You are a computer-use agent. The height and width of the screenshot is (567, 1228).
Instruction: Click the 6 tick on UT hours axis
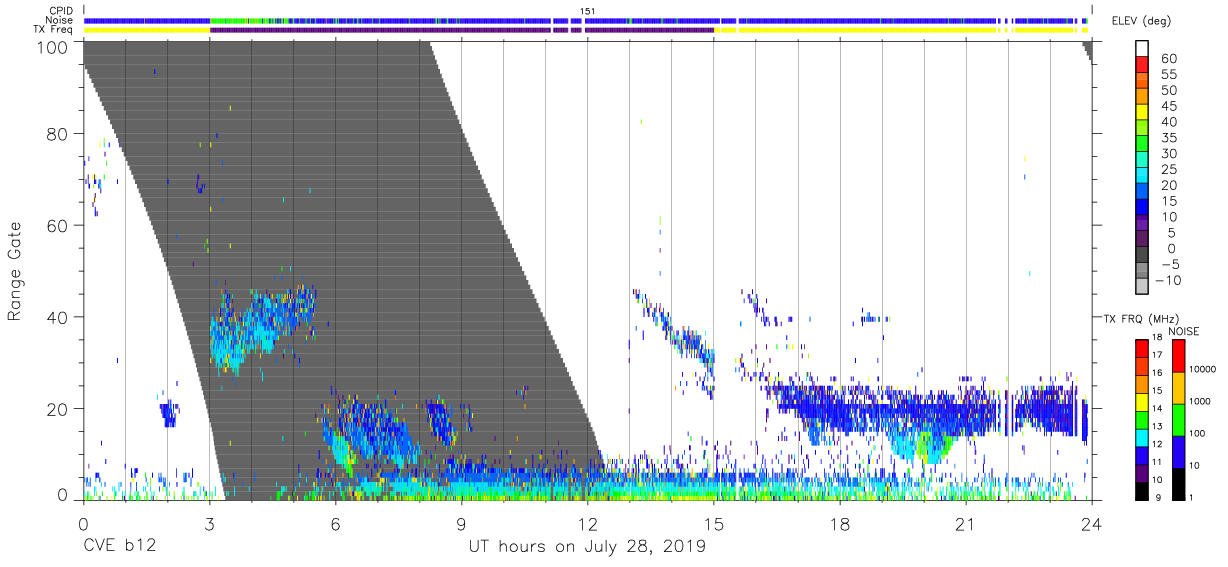pos(335,523)
